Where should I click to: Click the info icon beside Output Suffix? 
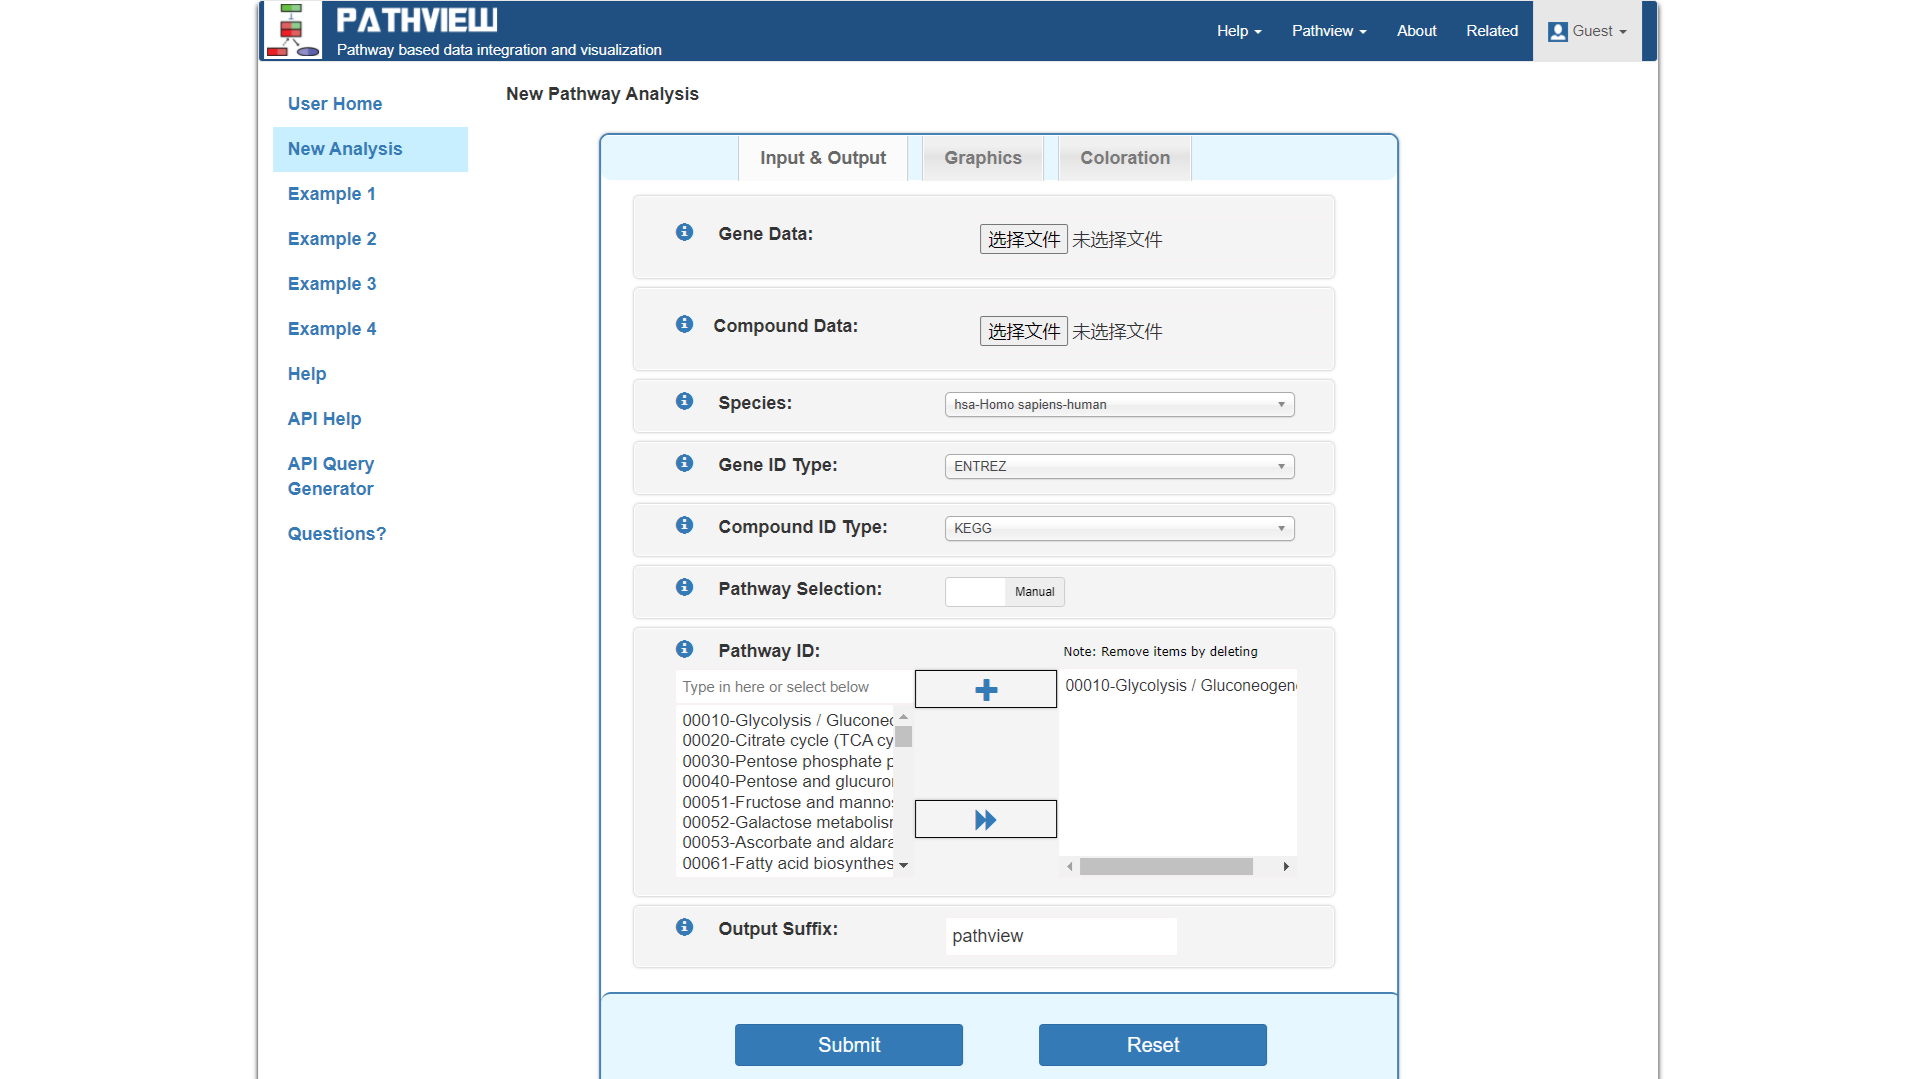click(x=684, y=927)
